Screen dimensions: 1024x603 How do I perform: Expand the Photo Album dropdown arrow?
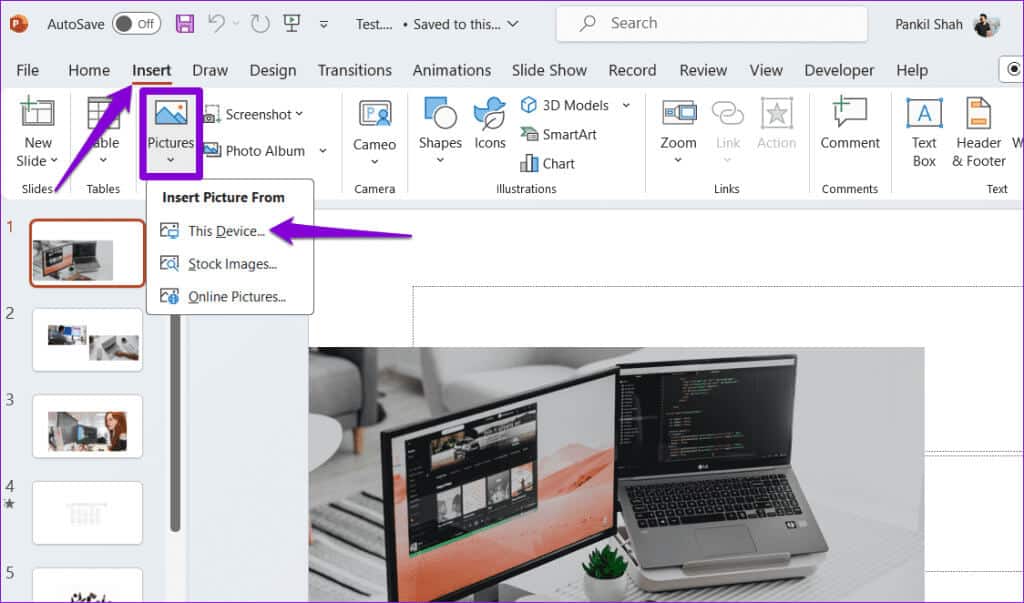tap(323, 151)
